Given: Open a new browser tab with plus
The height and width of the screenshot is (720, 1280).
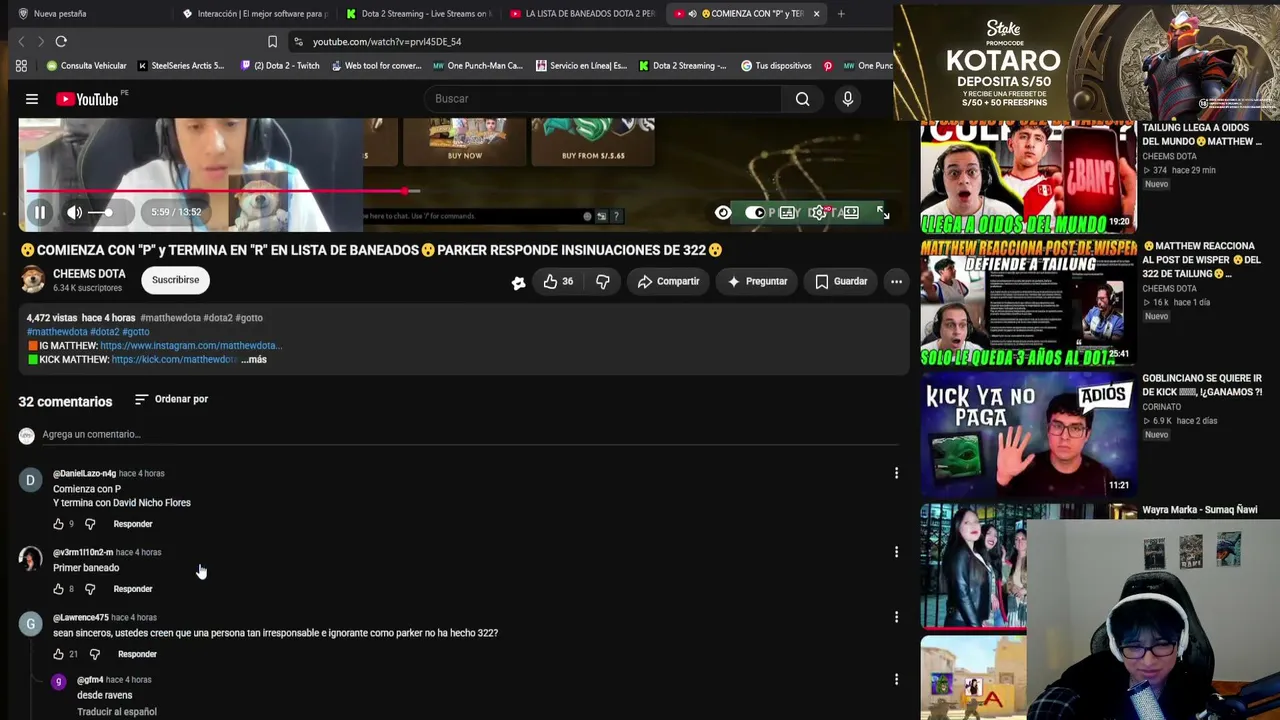Looking at the screenshot, I should click(x=841, y=14).
